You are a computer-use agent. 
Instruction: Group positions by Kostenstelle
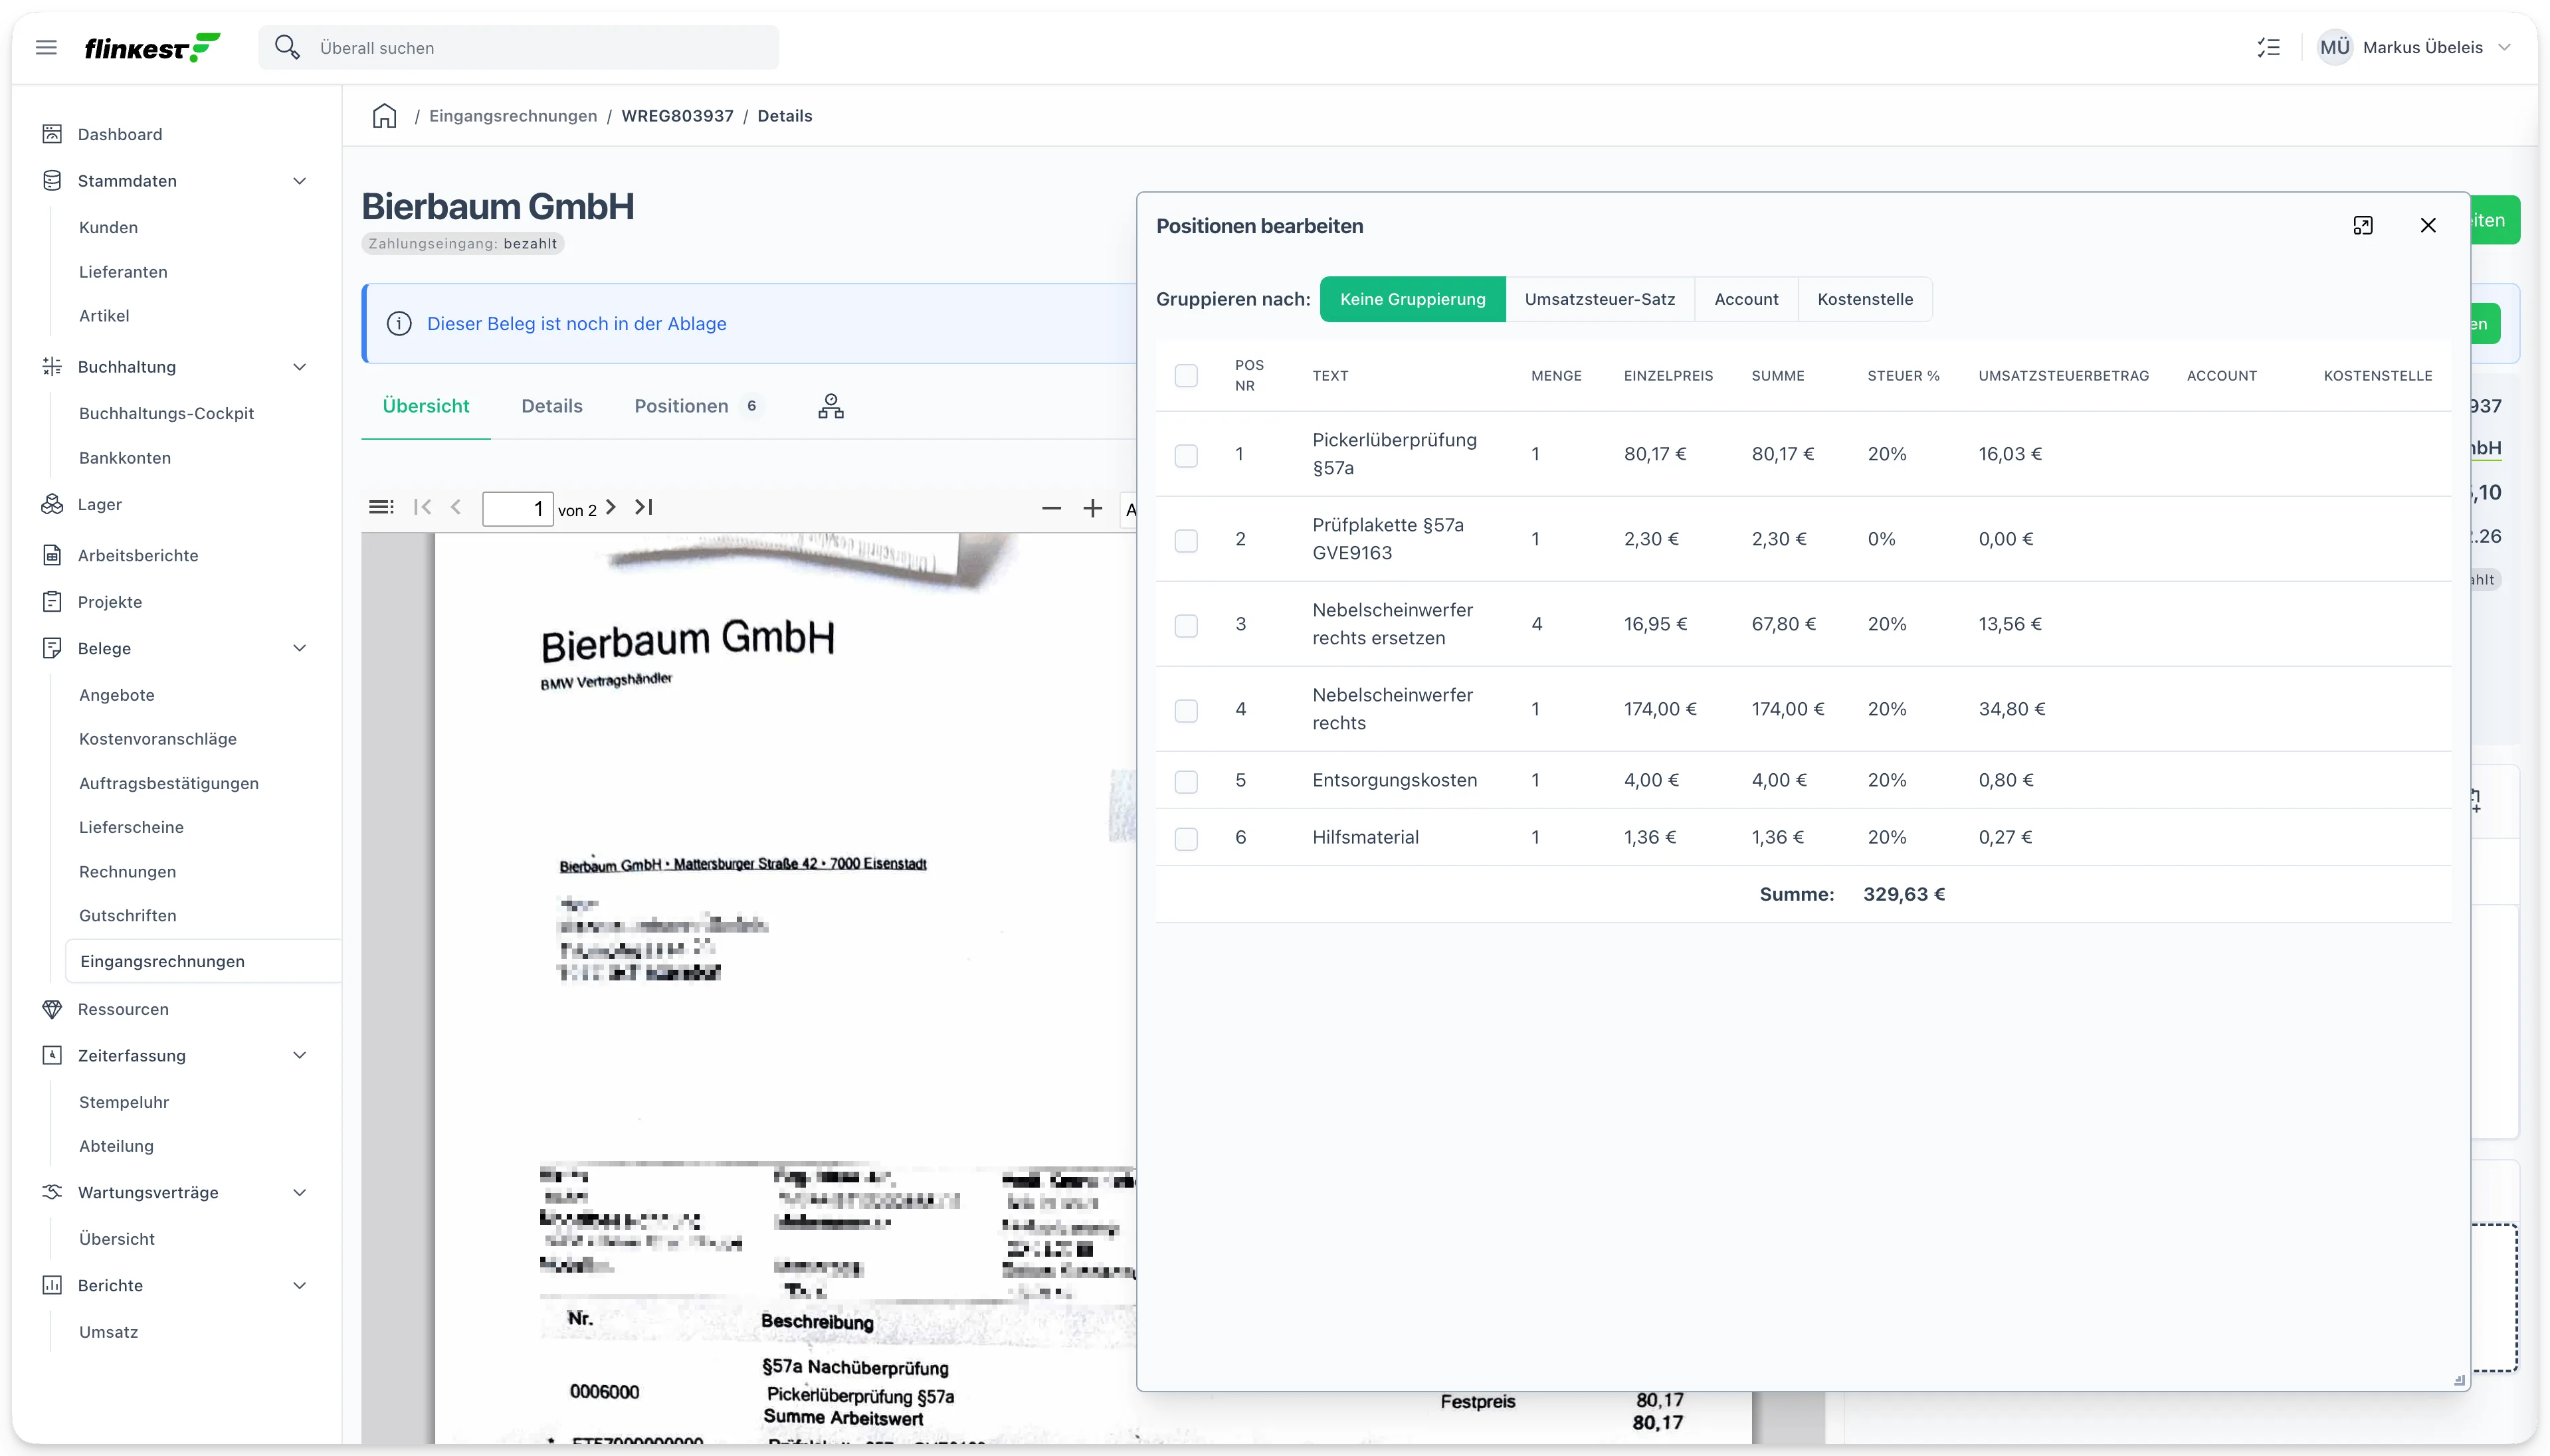click(x=1865, y=299)
